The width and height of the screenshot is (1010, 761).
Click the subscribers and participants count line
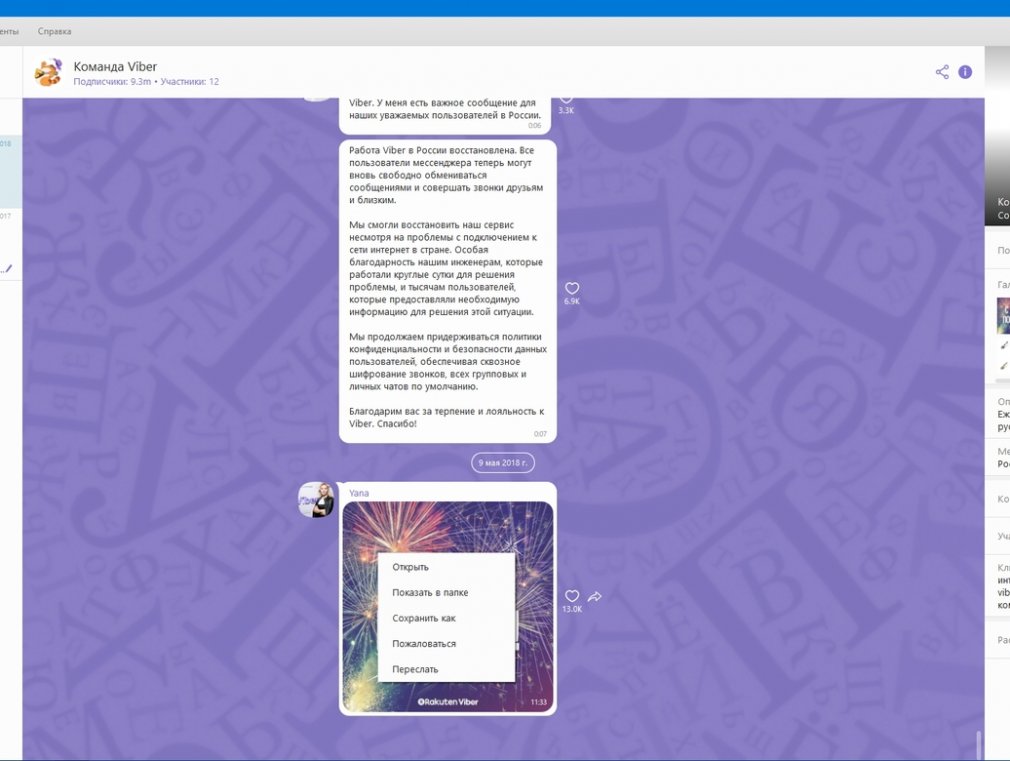[x=146, y=82]
